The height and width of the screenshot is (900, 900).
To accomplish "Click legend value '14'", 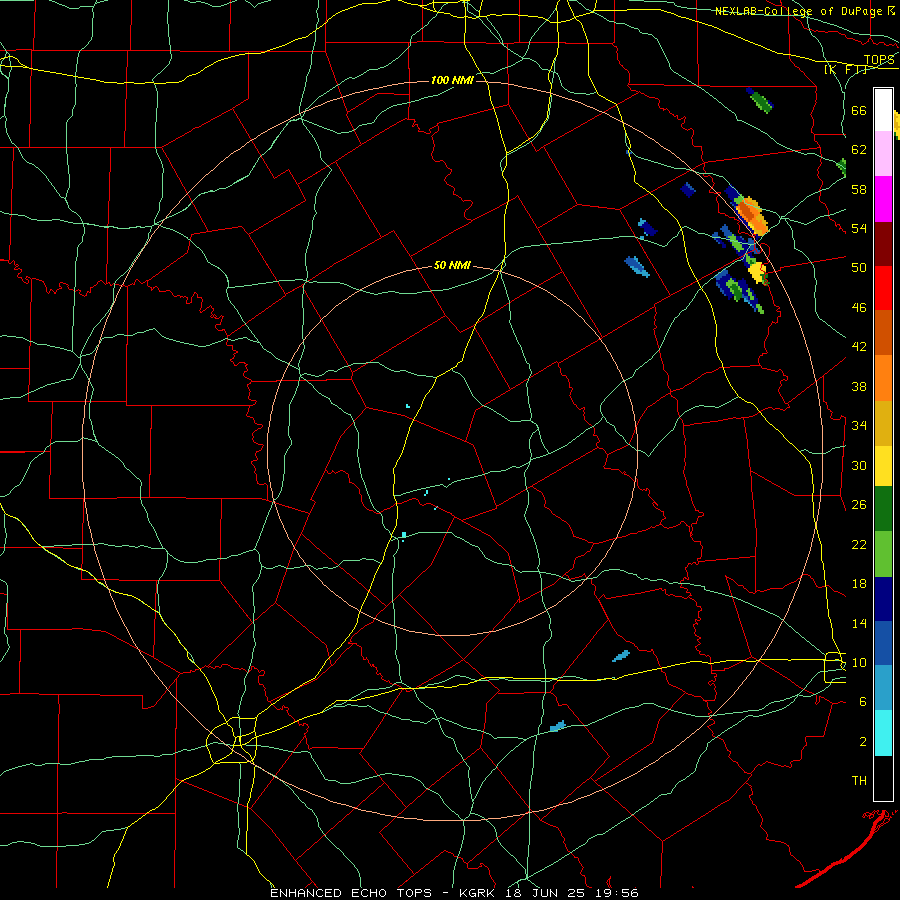I will coord(859,623).
